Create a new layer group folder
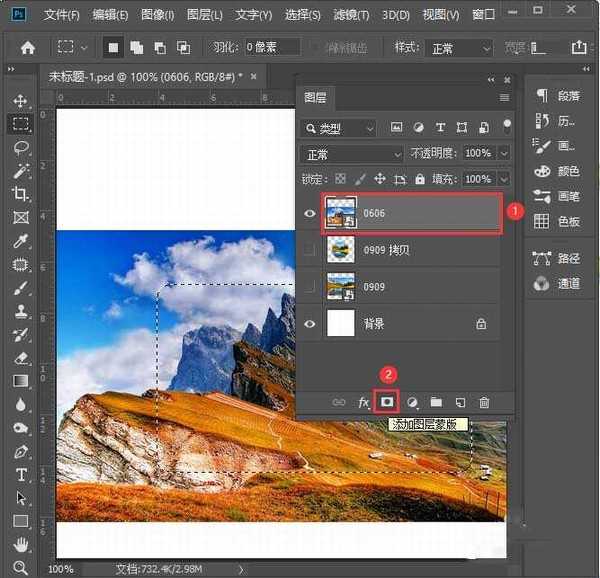The height and width of the screenshot is (578, 600). [x=436, y=401]
